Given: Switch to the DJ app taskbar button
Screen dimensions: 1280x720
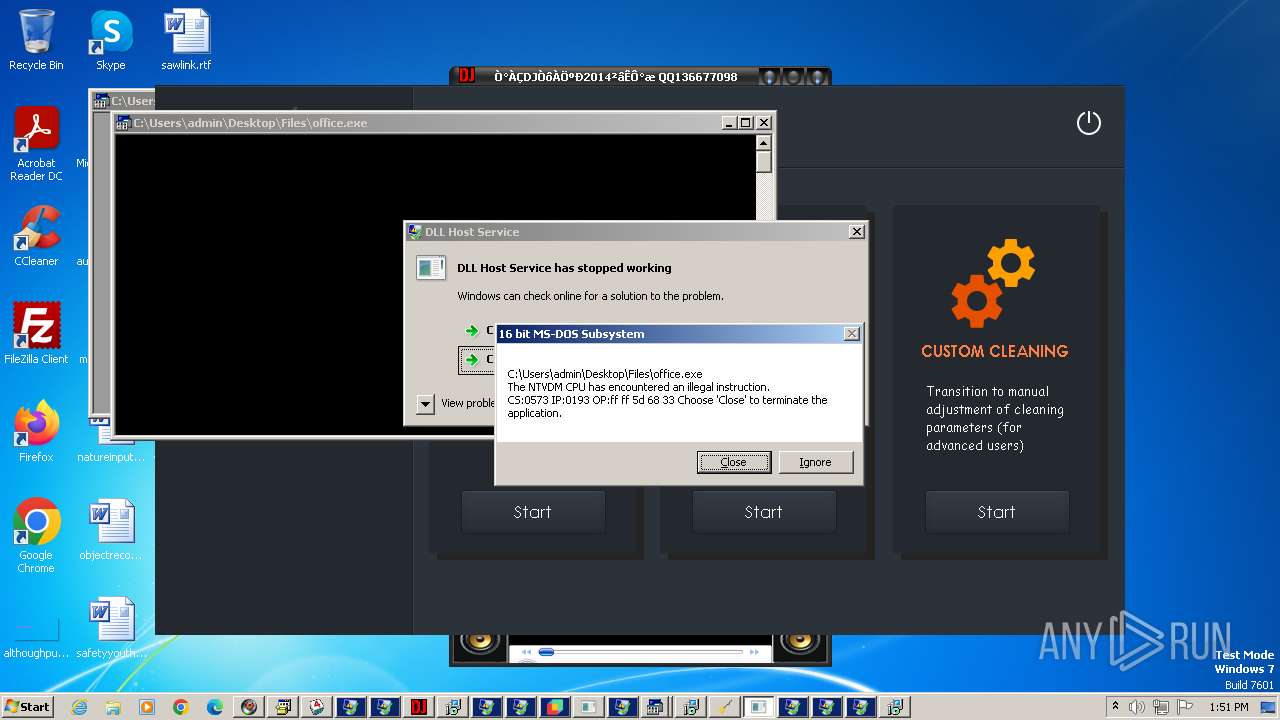Looking at the screenshot, I should click(419, 707).
